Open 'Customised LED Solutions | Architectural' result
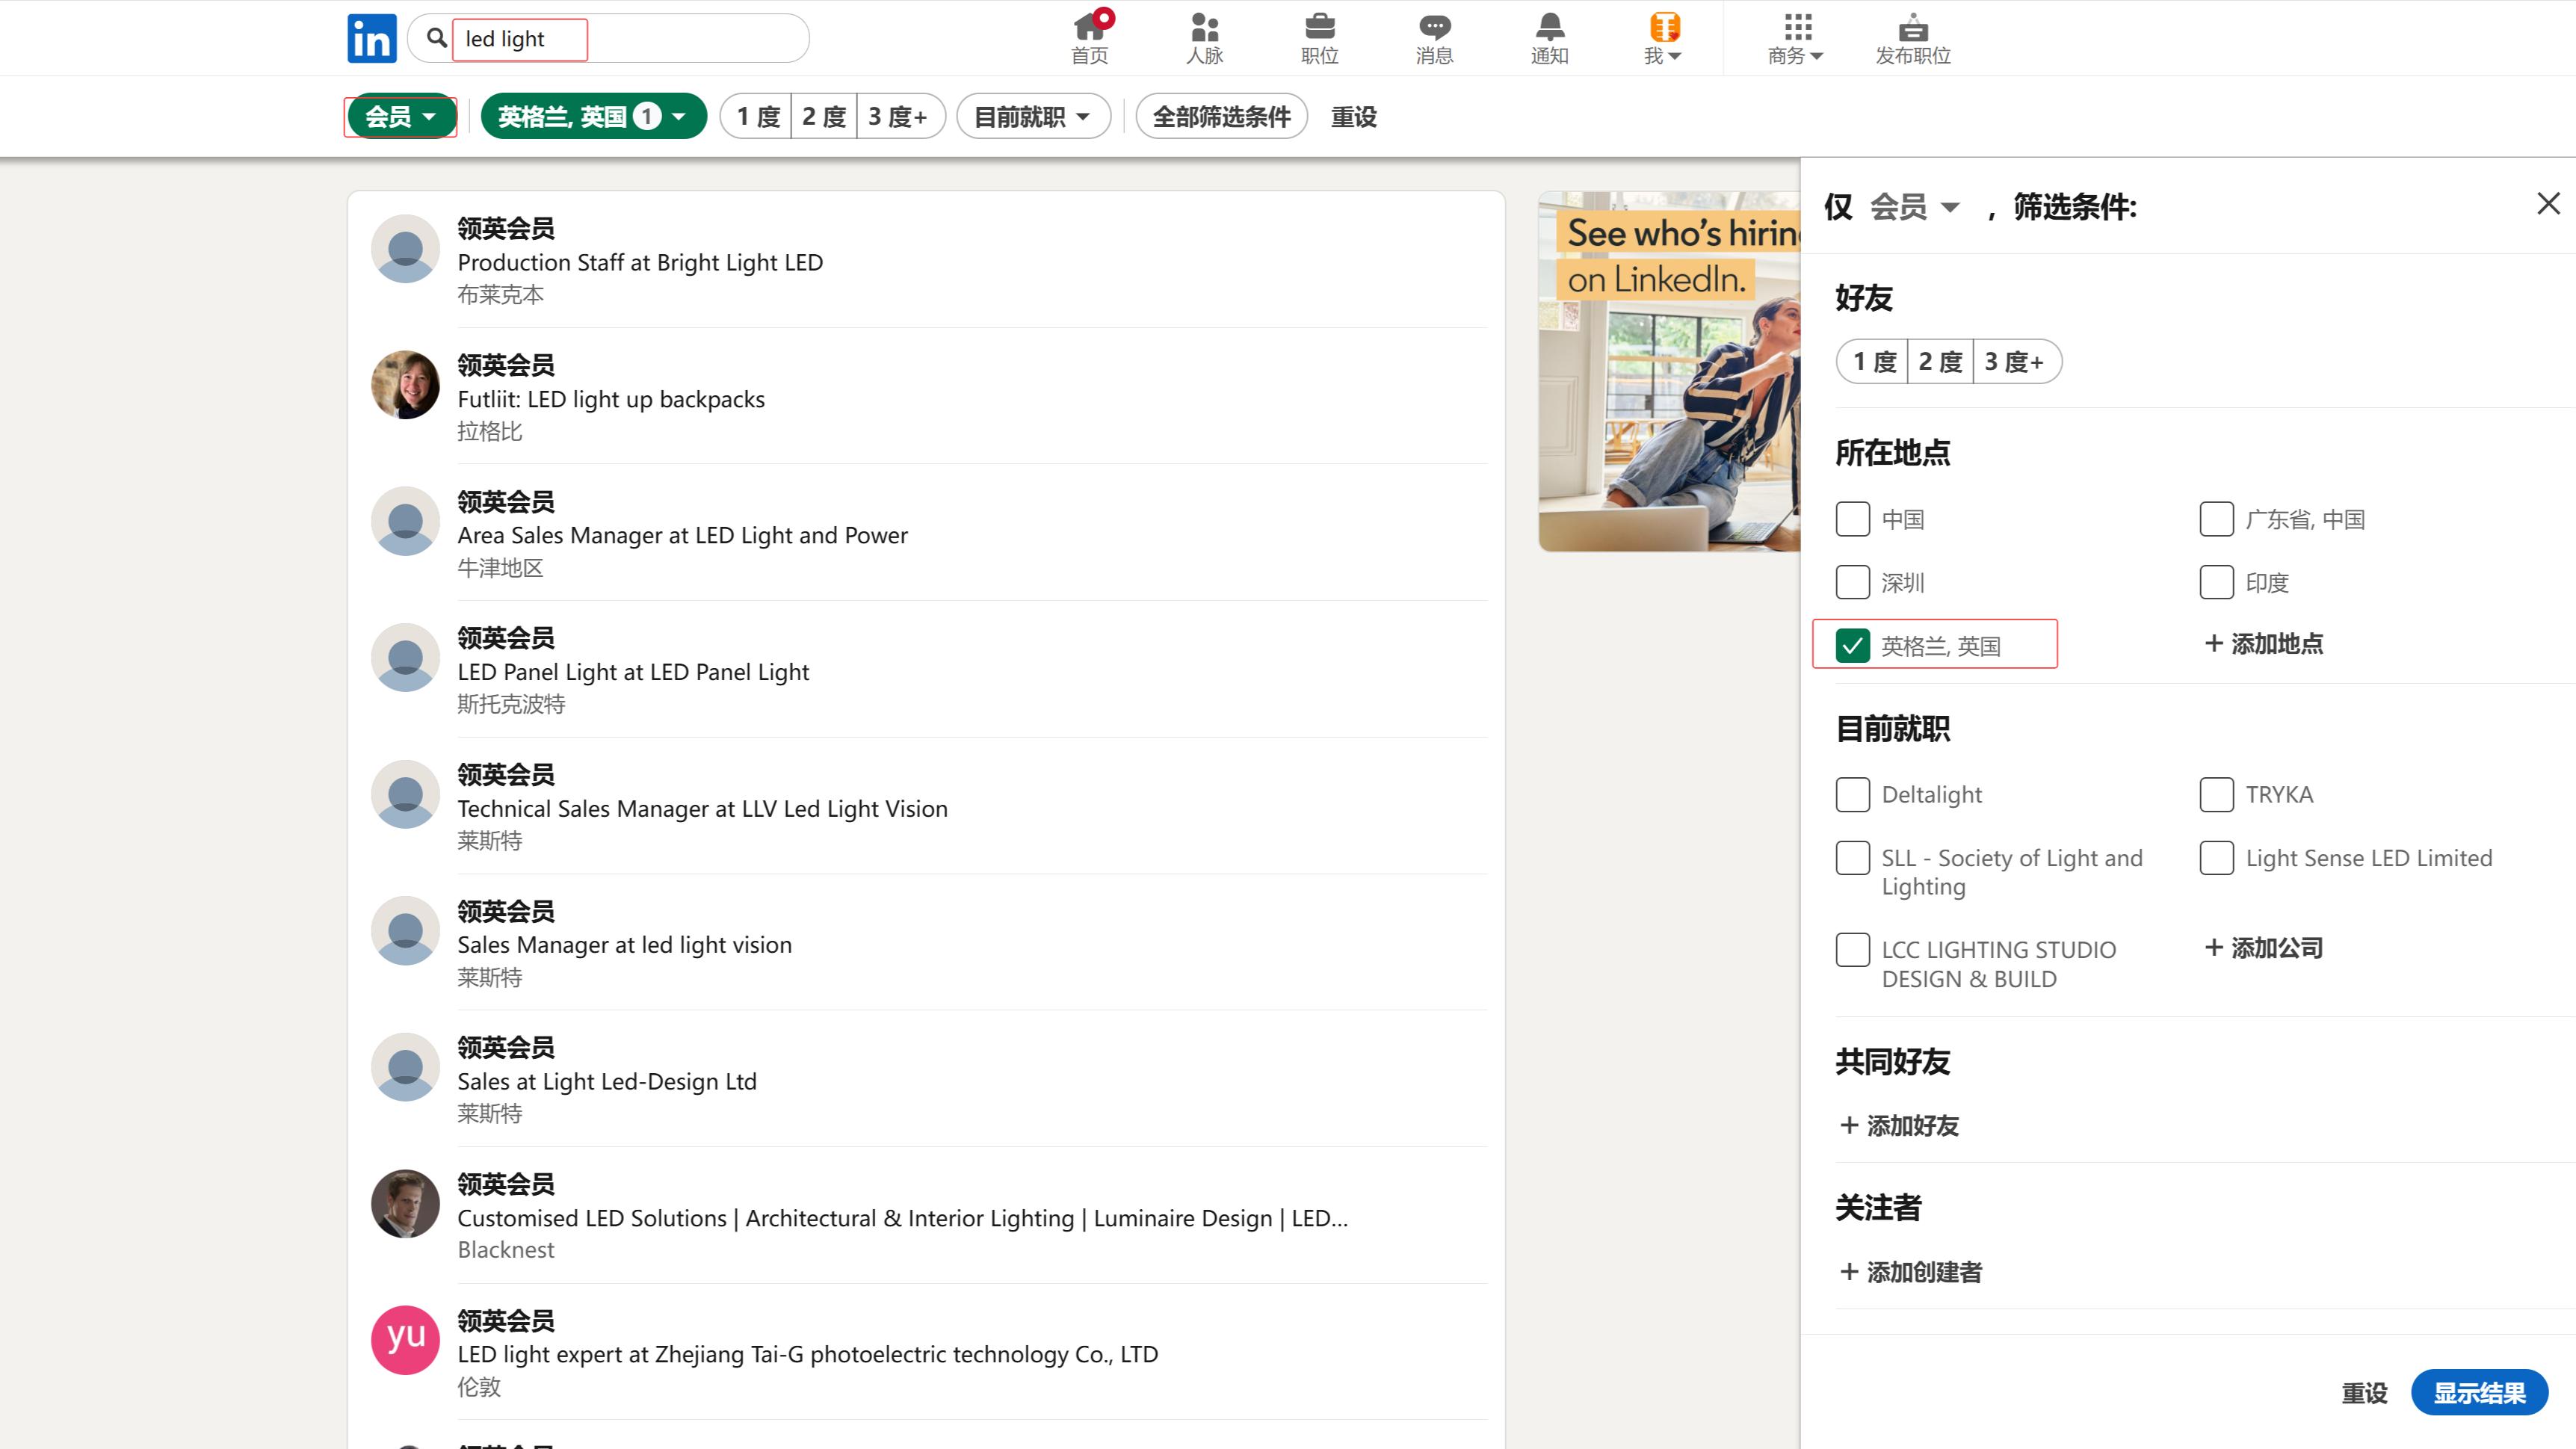Viewport: 2576px width, 1449px height. [902, 1219]
